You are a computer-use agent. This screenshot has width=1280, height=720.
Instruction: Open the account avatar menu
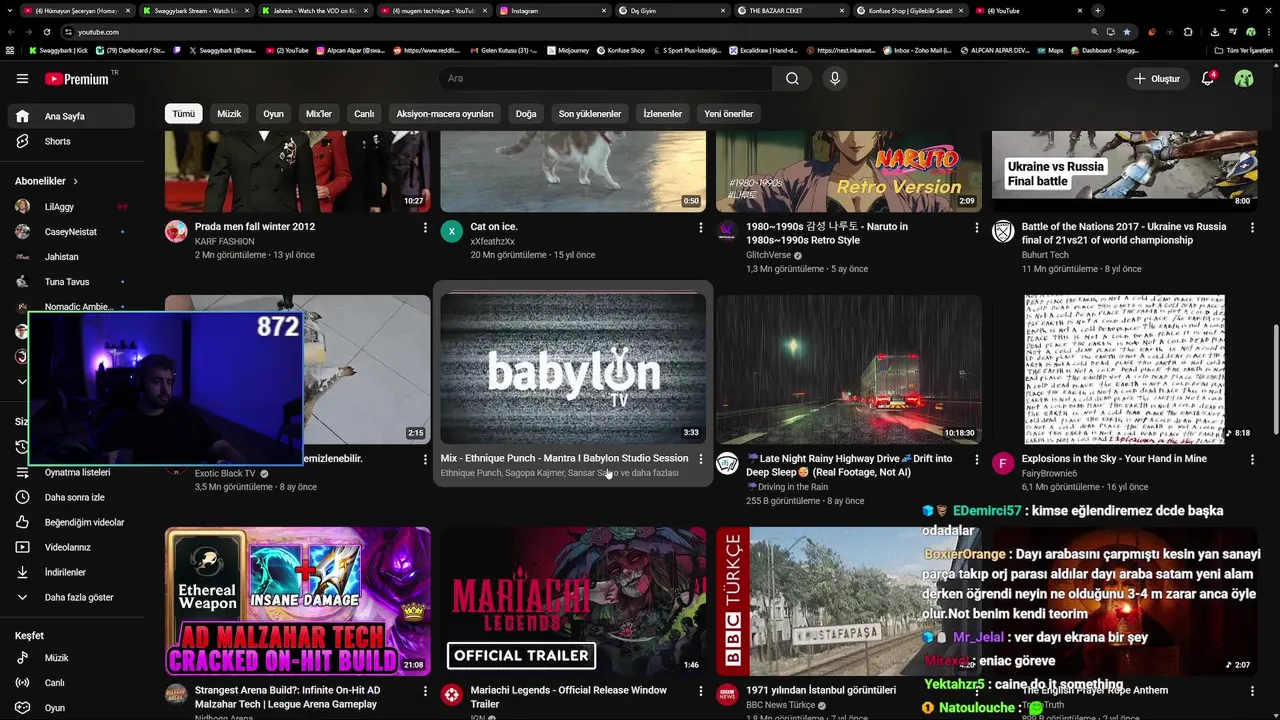[1244, 78]
